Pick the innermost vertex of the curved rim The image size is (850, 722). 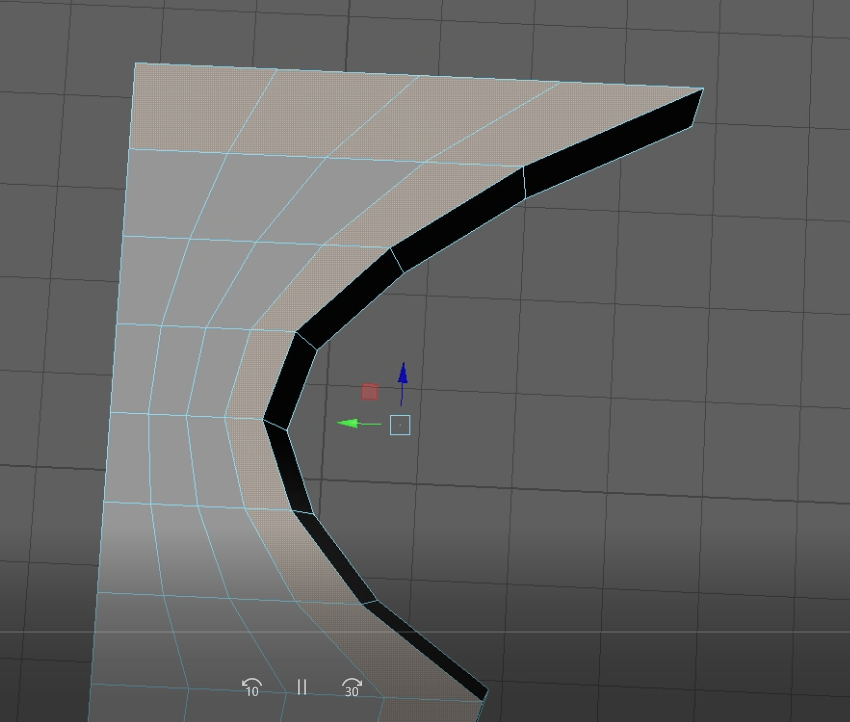coord(264,420)
